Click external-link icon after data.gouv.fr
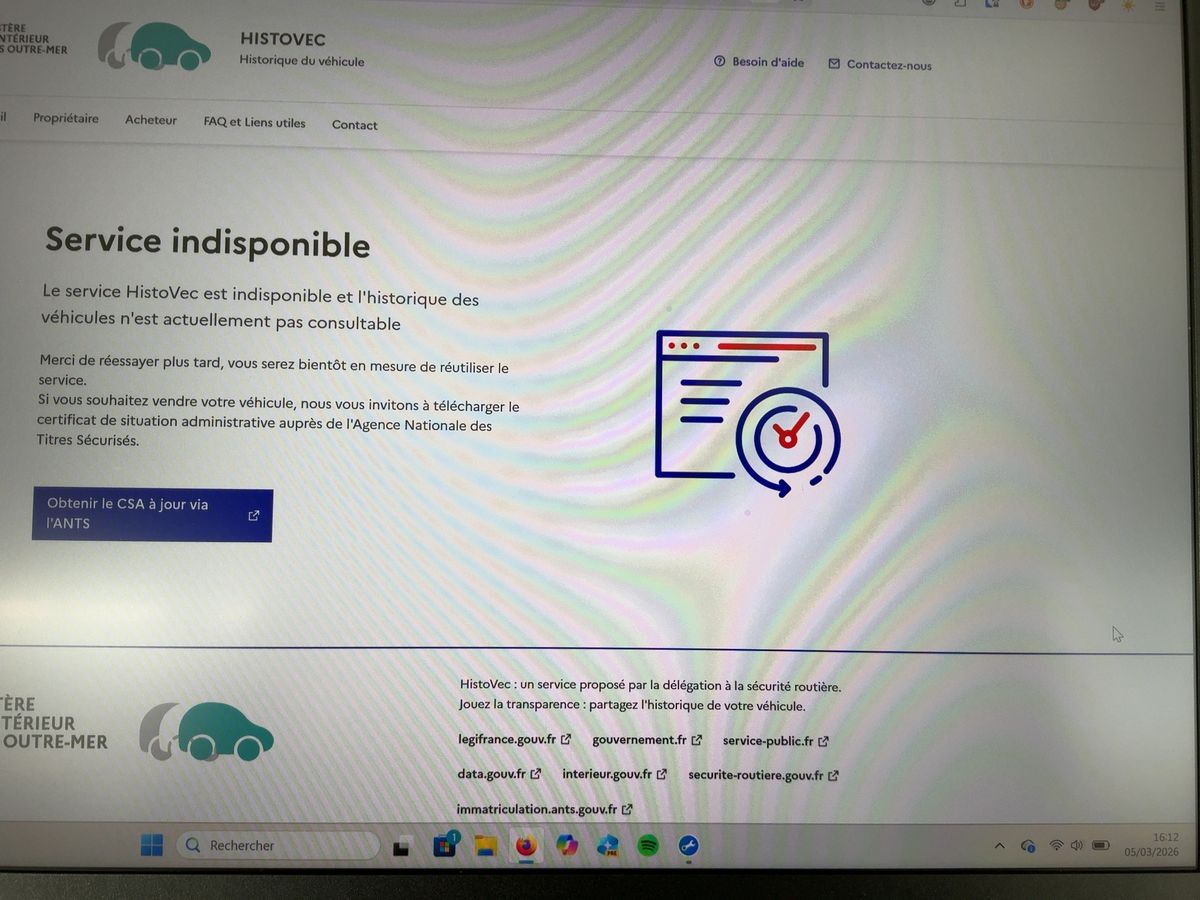Viewport: 1200px width, 900px height. [536, 774]
